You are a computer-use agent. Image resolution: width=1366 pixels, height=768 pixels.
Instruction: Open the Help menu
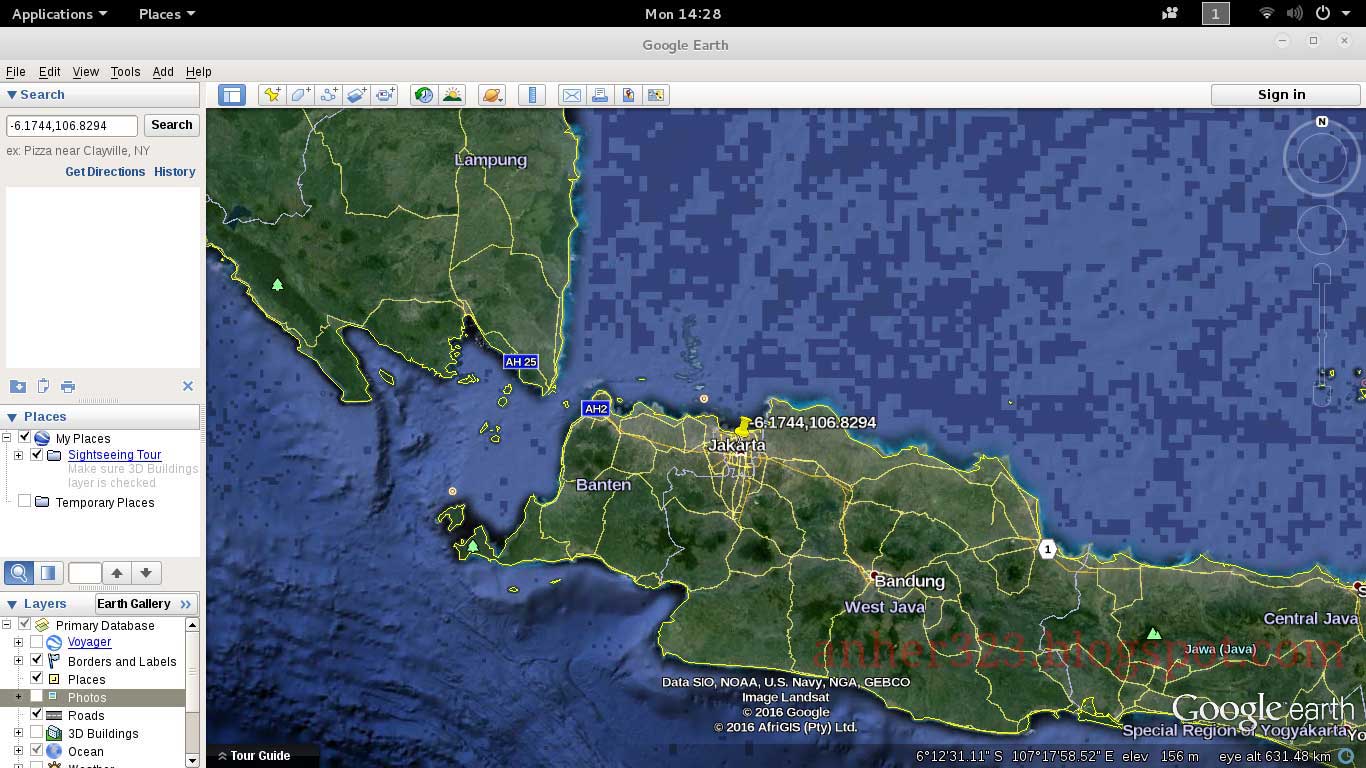(x=199, y=72)
